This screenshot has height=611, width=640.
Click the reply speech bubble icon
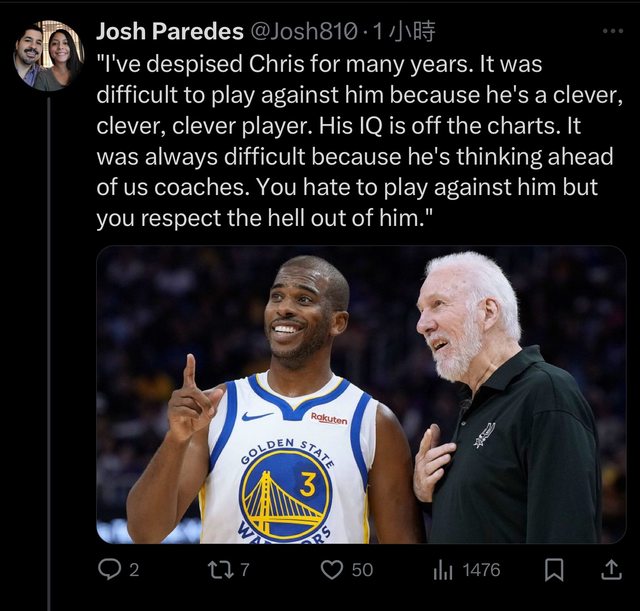click(108, 569)
